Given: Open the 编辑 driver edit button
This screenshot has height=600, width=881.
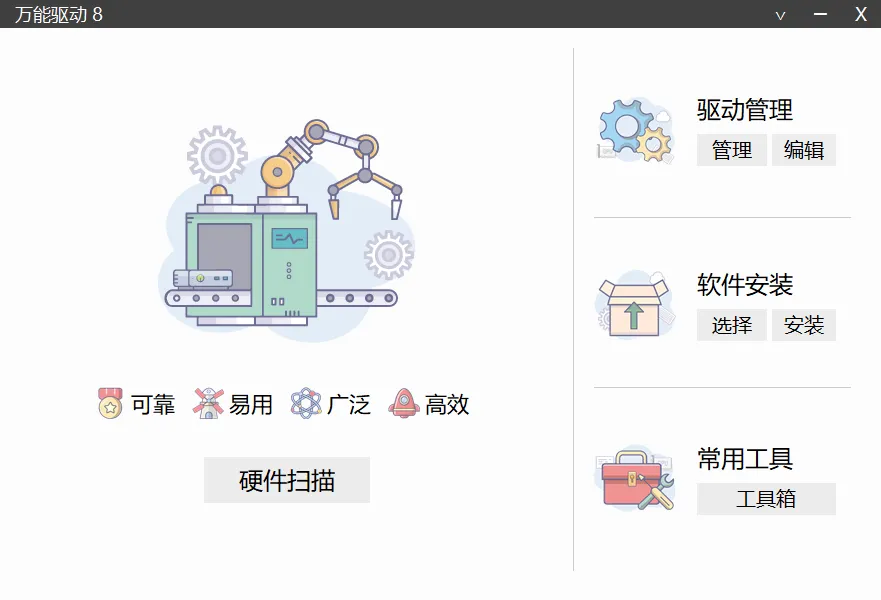Looking at the screenshot, I should (803, 150).
